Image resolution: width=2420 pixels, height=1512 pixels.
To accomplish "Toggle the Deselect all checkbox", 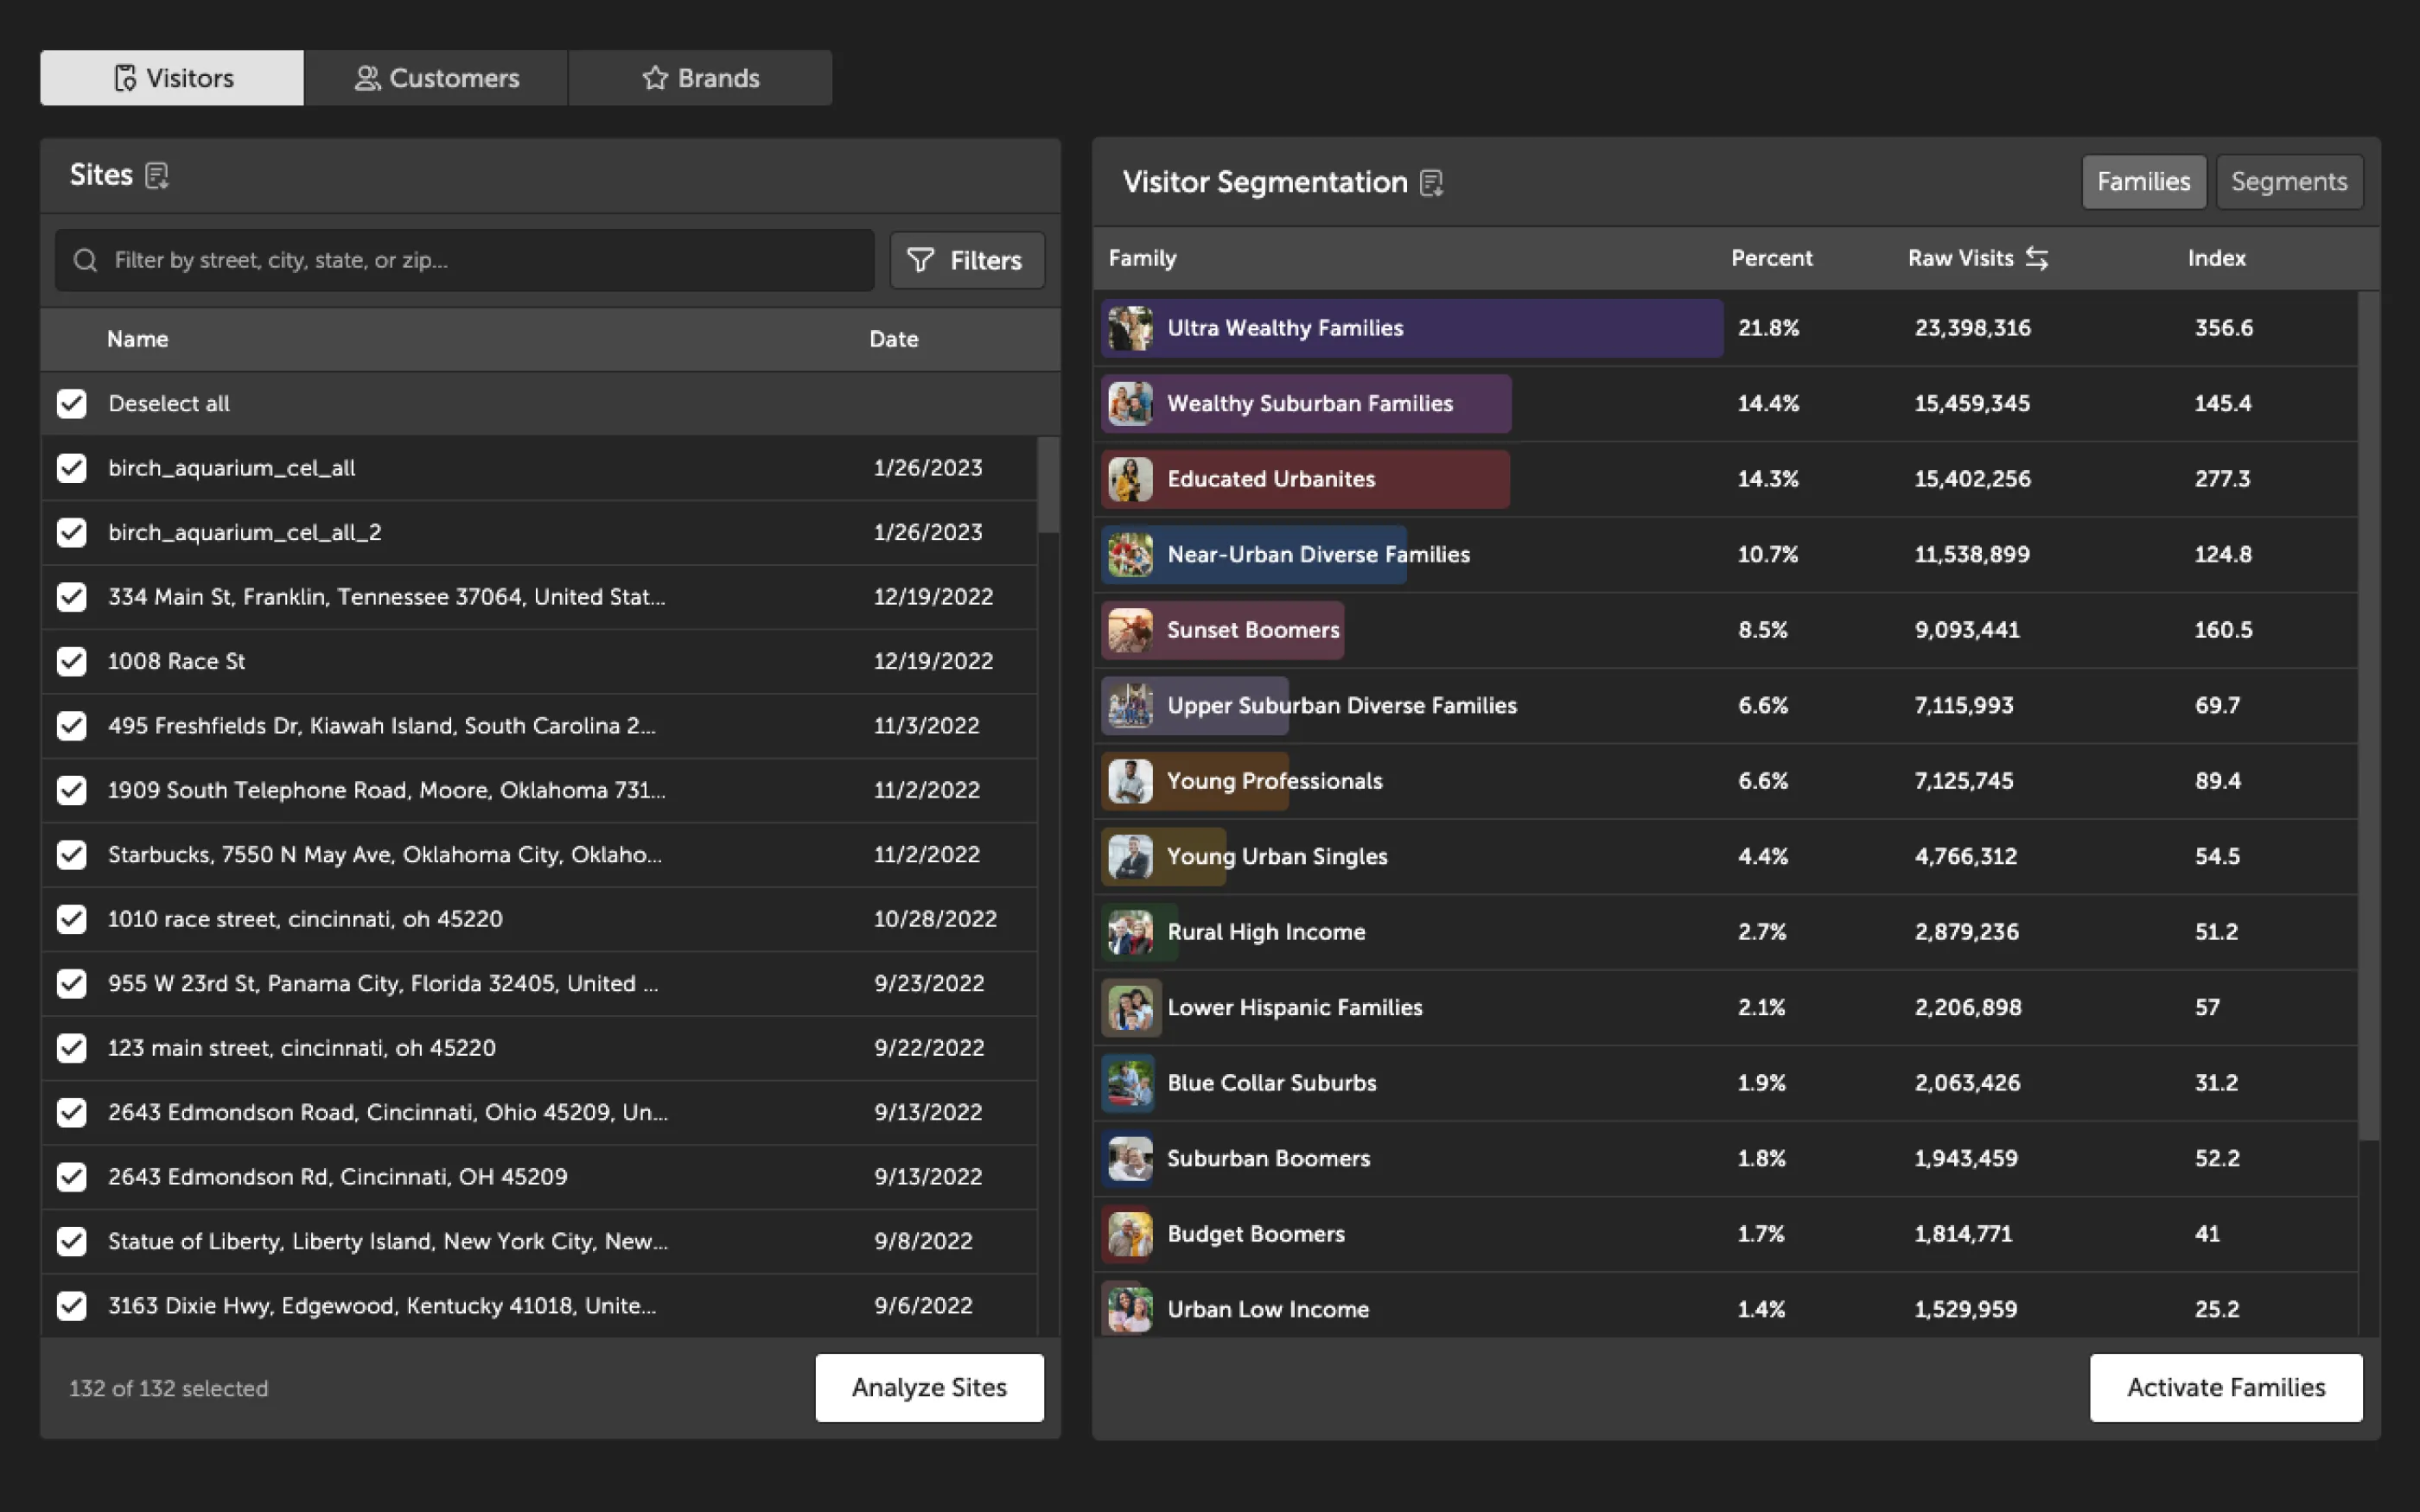I will coord(72,404).
